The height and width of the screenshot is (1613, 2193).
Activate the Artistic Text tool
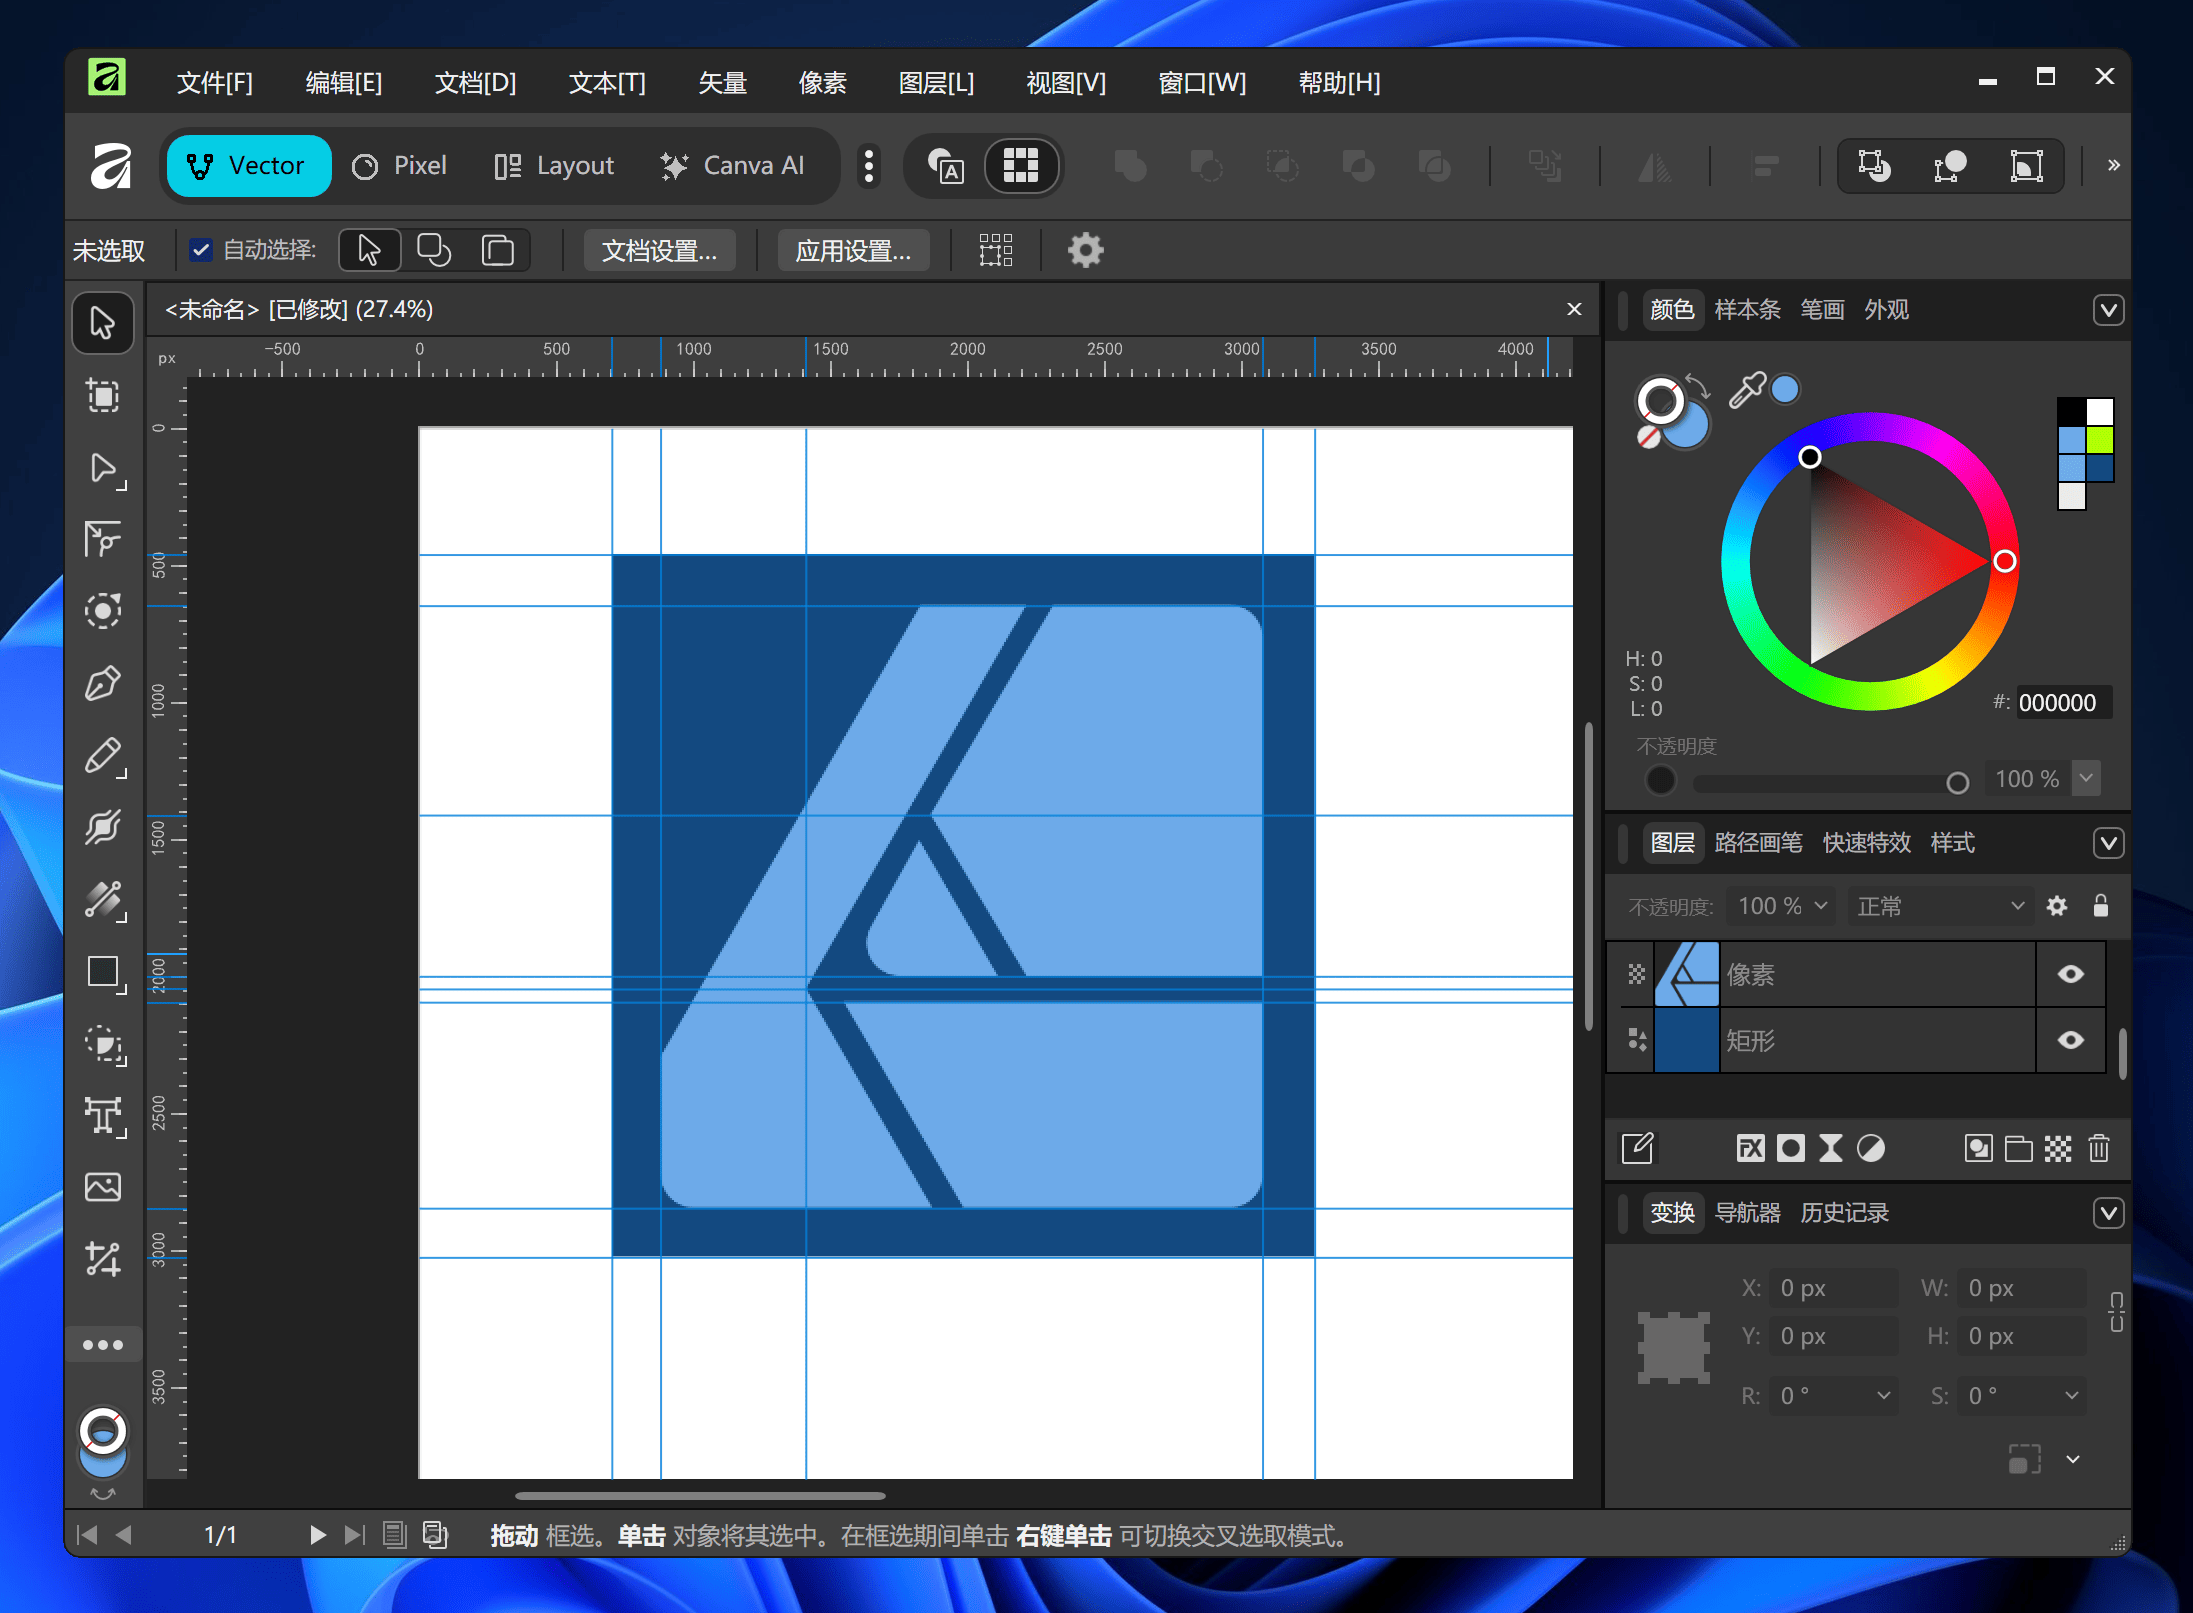[x=103, y=1115]
